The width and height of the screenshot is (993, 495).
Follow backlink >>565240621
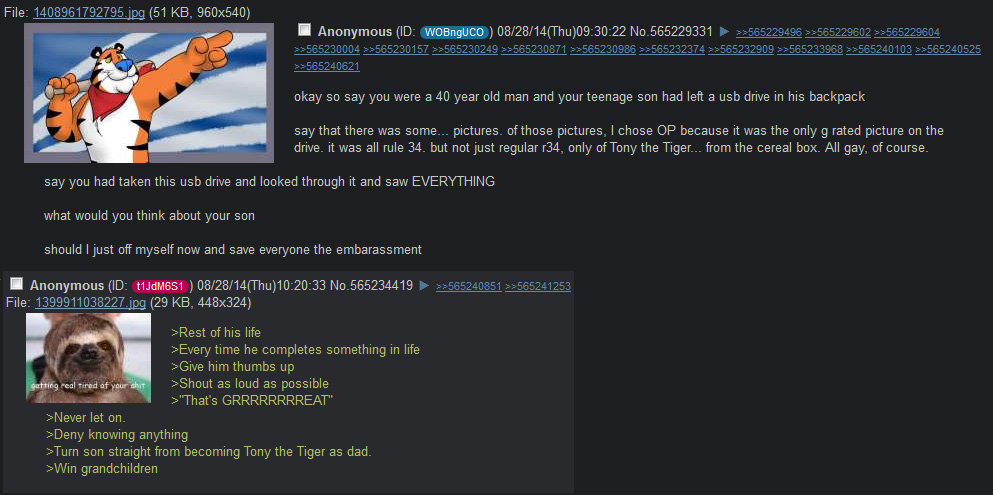pyautogui.click(x=327, y=66)
